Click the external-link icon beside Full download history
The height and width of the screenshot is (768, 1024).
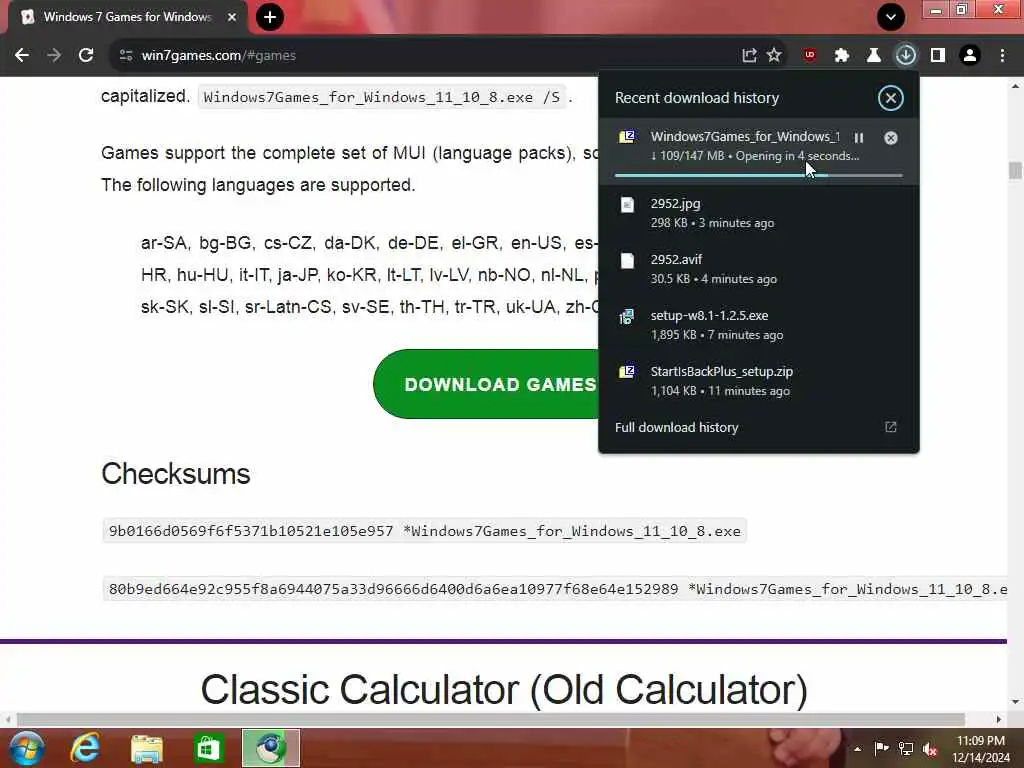(891, 427)
